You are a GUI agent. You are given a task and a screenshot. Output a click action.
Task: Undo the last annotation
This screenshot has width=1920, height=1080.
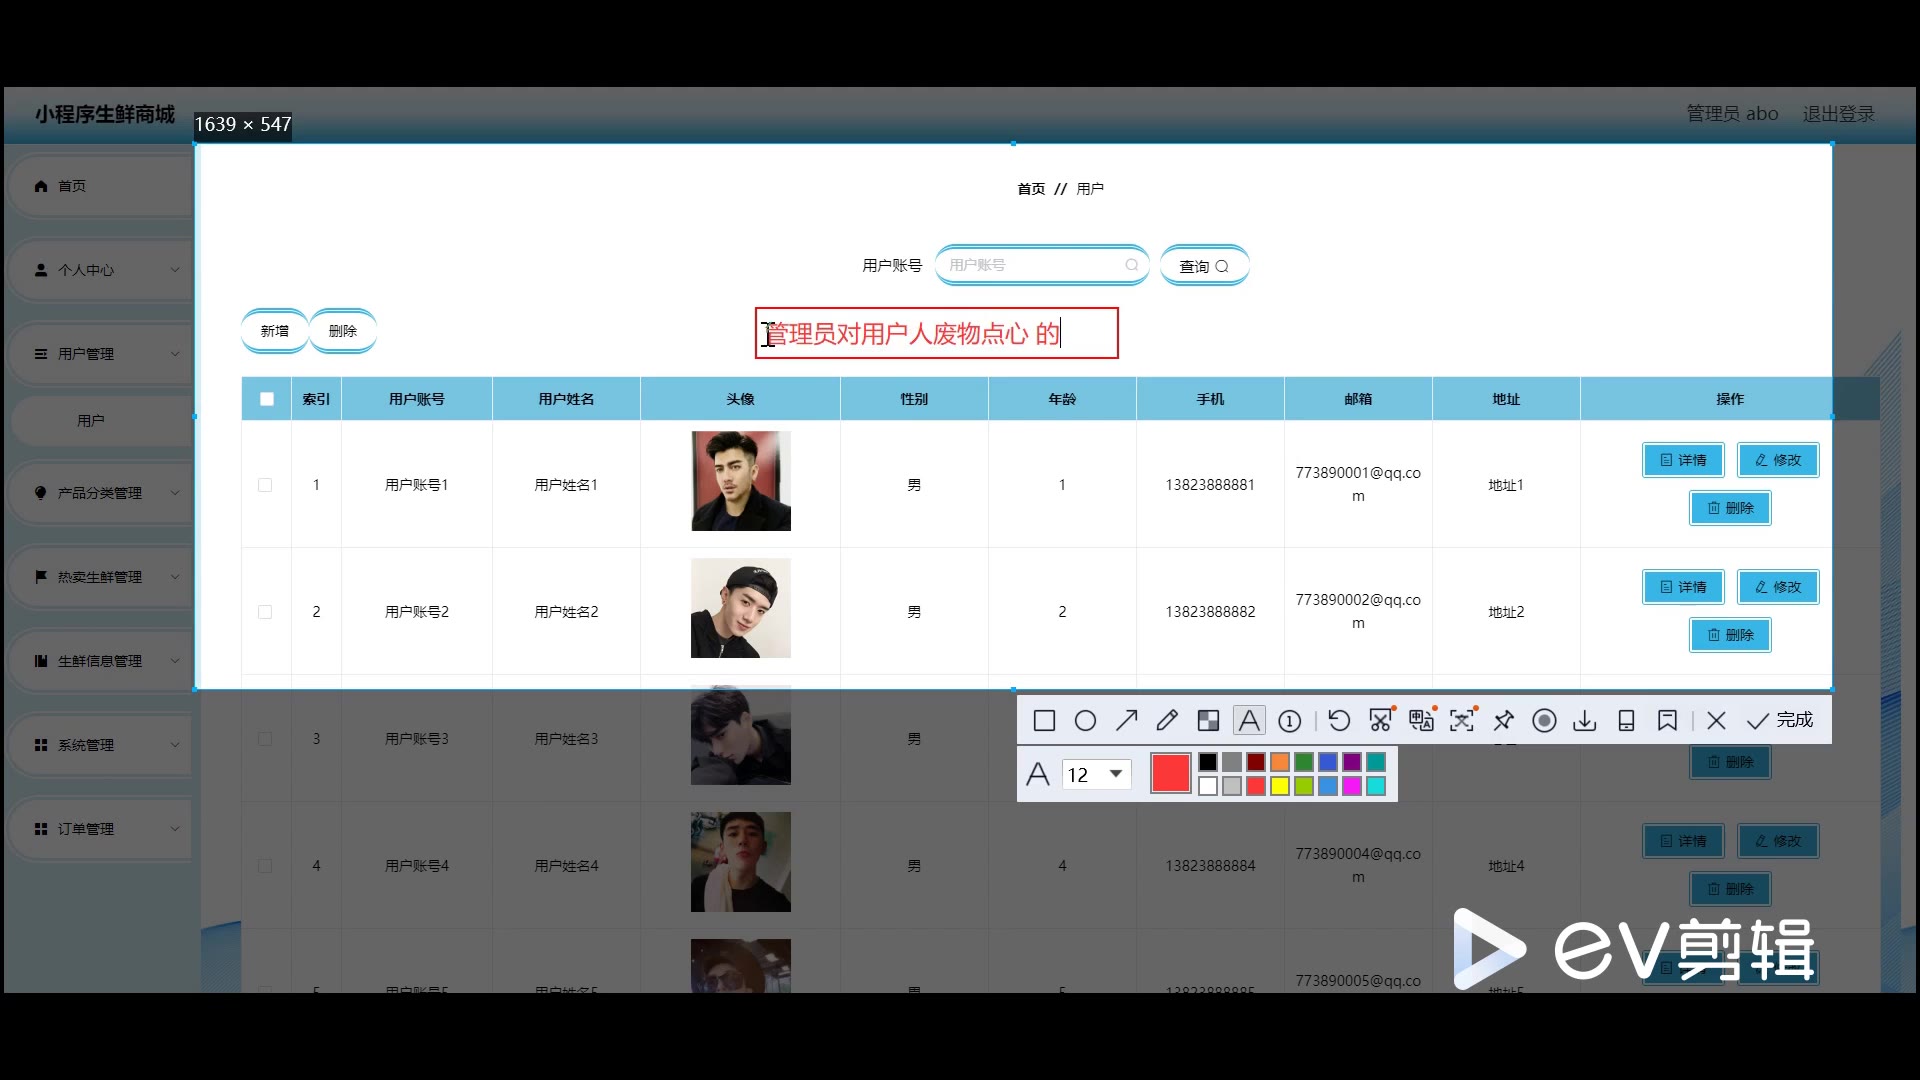point(1339,721)
